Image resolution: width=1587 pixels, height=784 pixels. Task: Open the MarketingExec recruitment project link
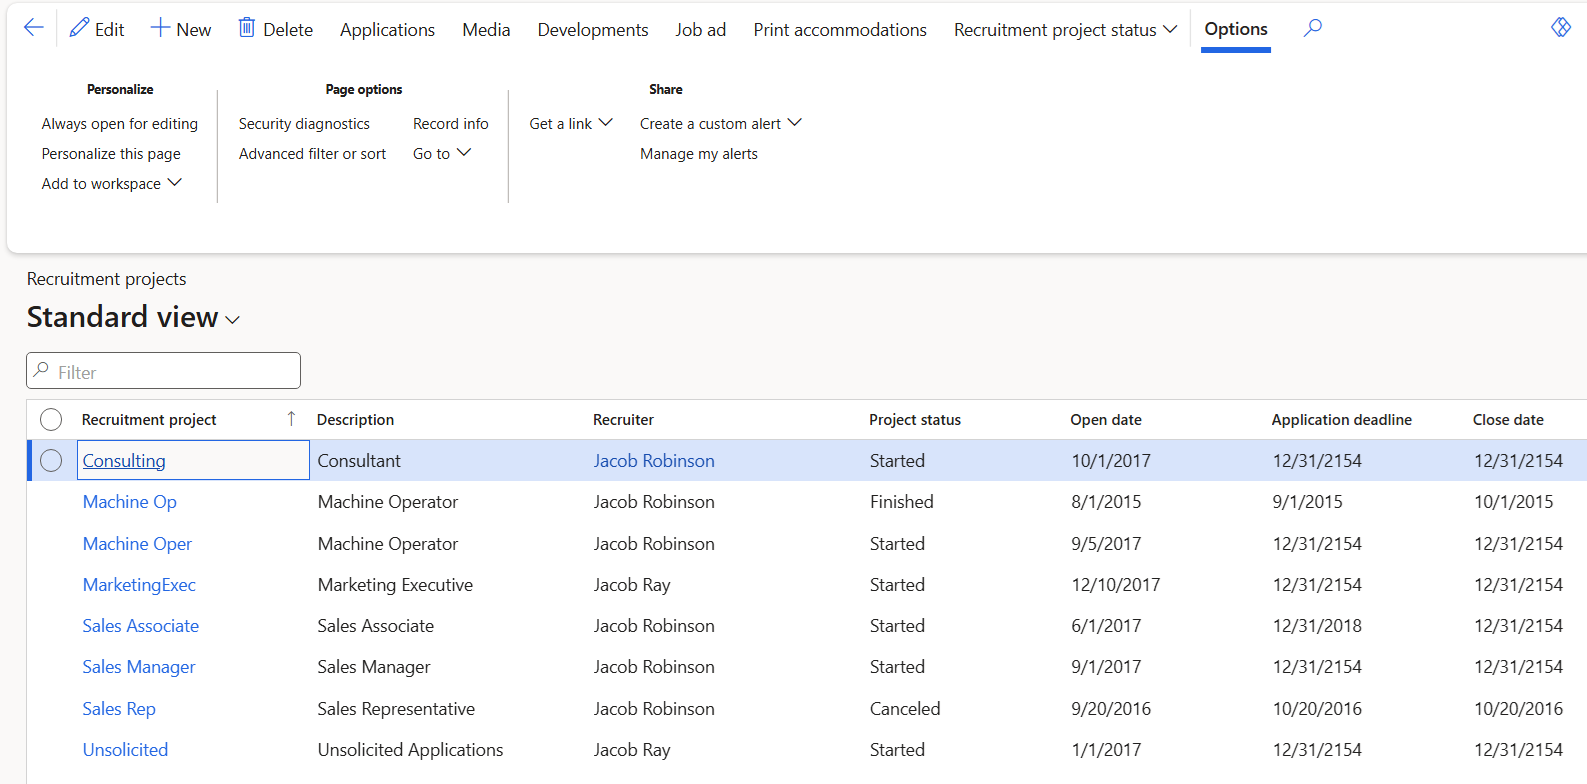pyautogui.click(x=139, y=585)
